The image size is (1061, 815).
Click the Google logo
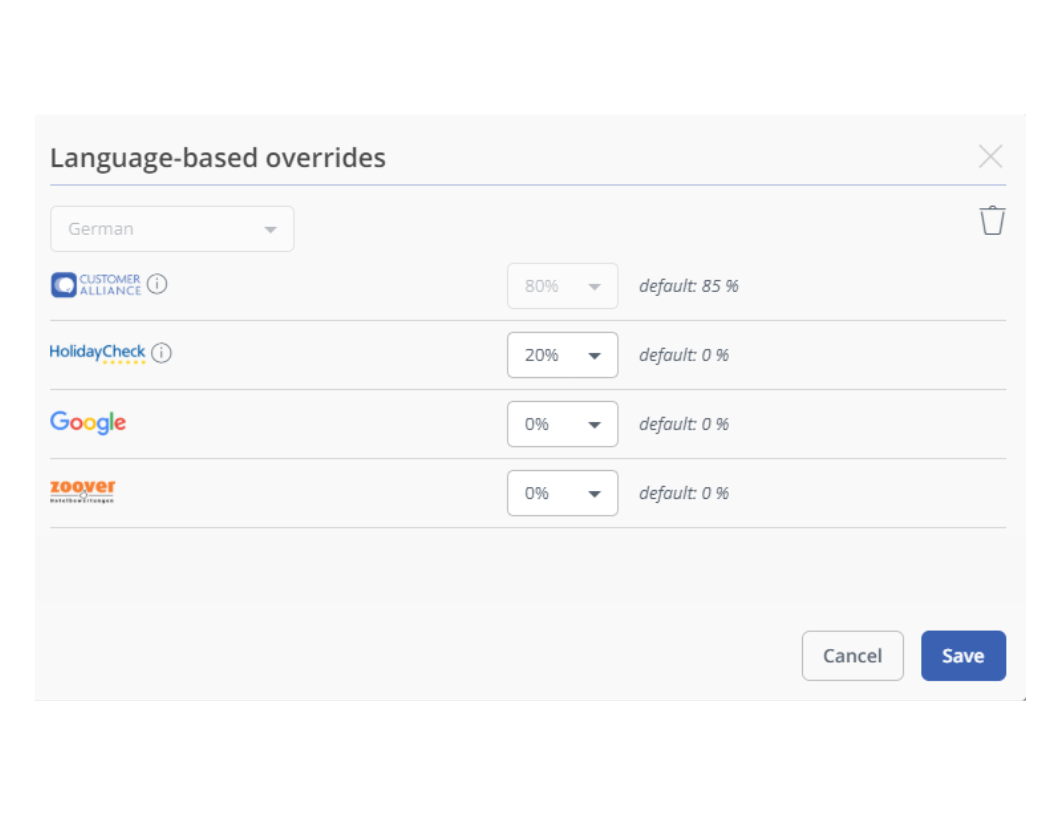[88, 422]
